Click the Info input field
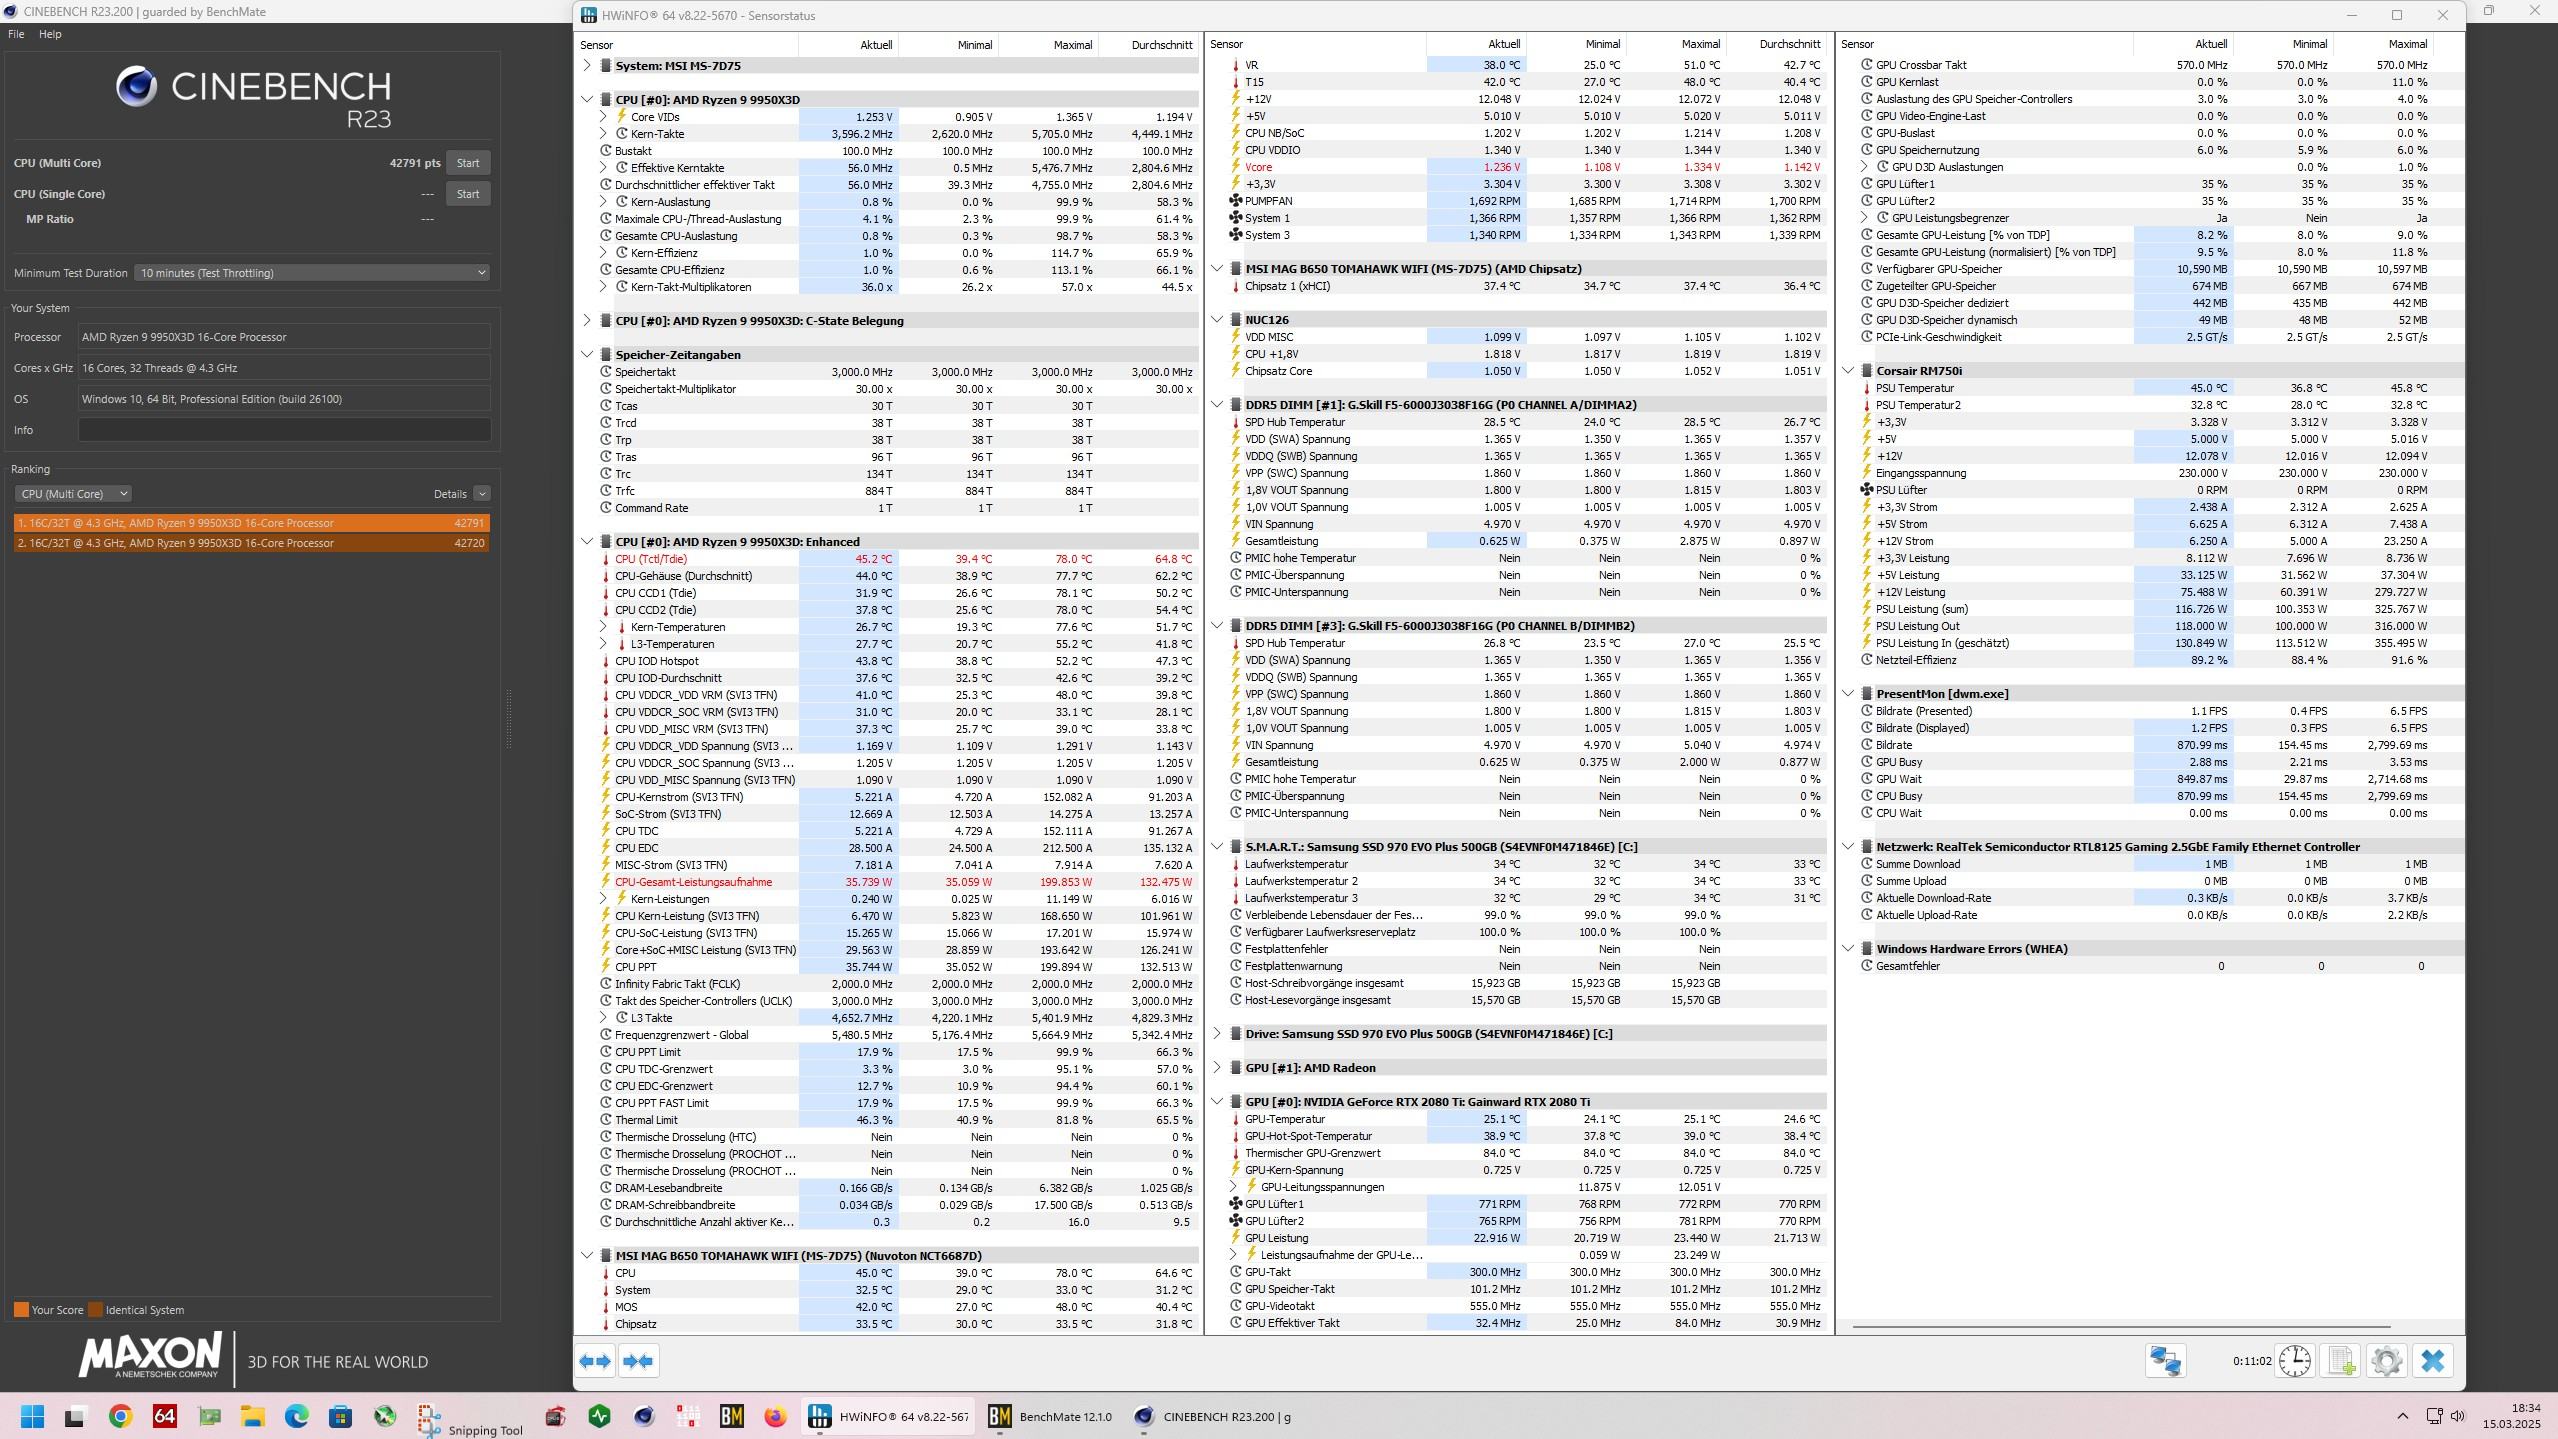The image size is (2558, 1439). (284, 430)
